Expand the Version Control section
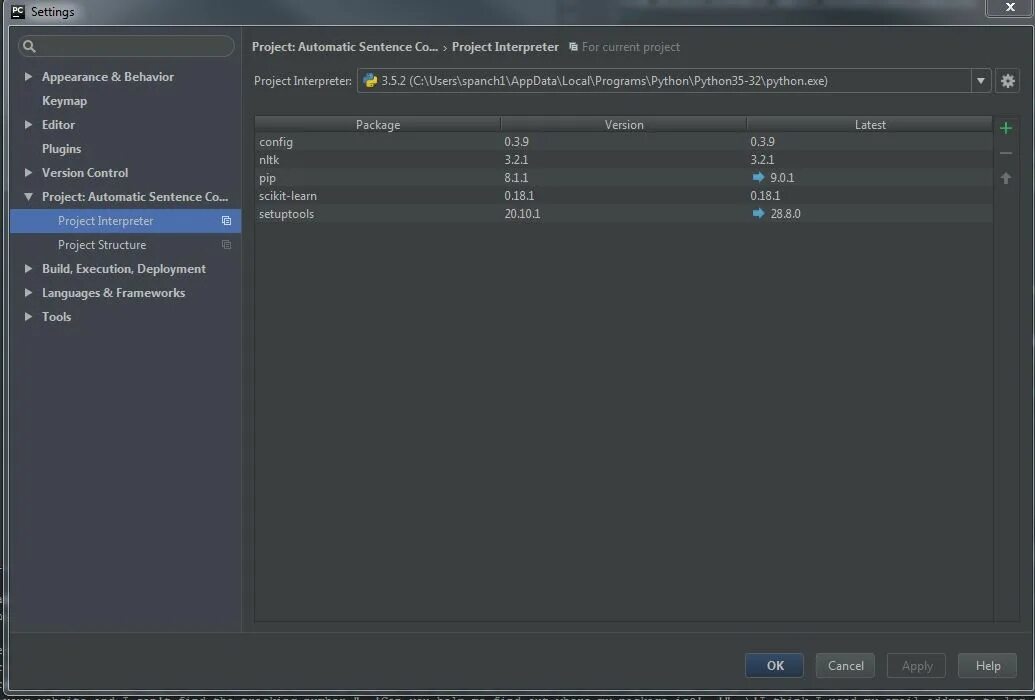The image size is (1035, 700). pyautogui.click(x=28, y=172)
